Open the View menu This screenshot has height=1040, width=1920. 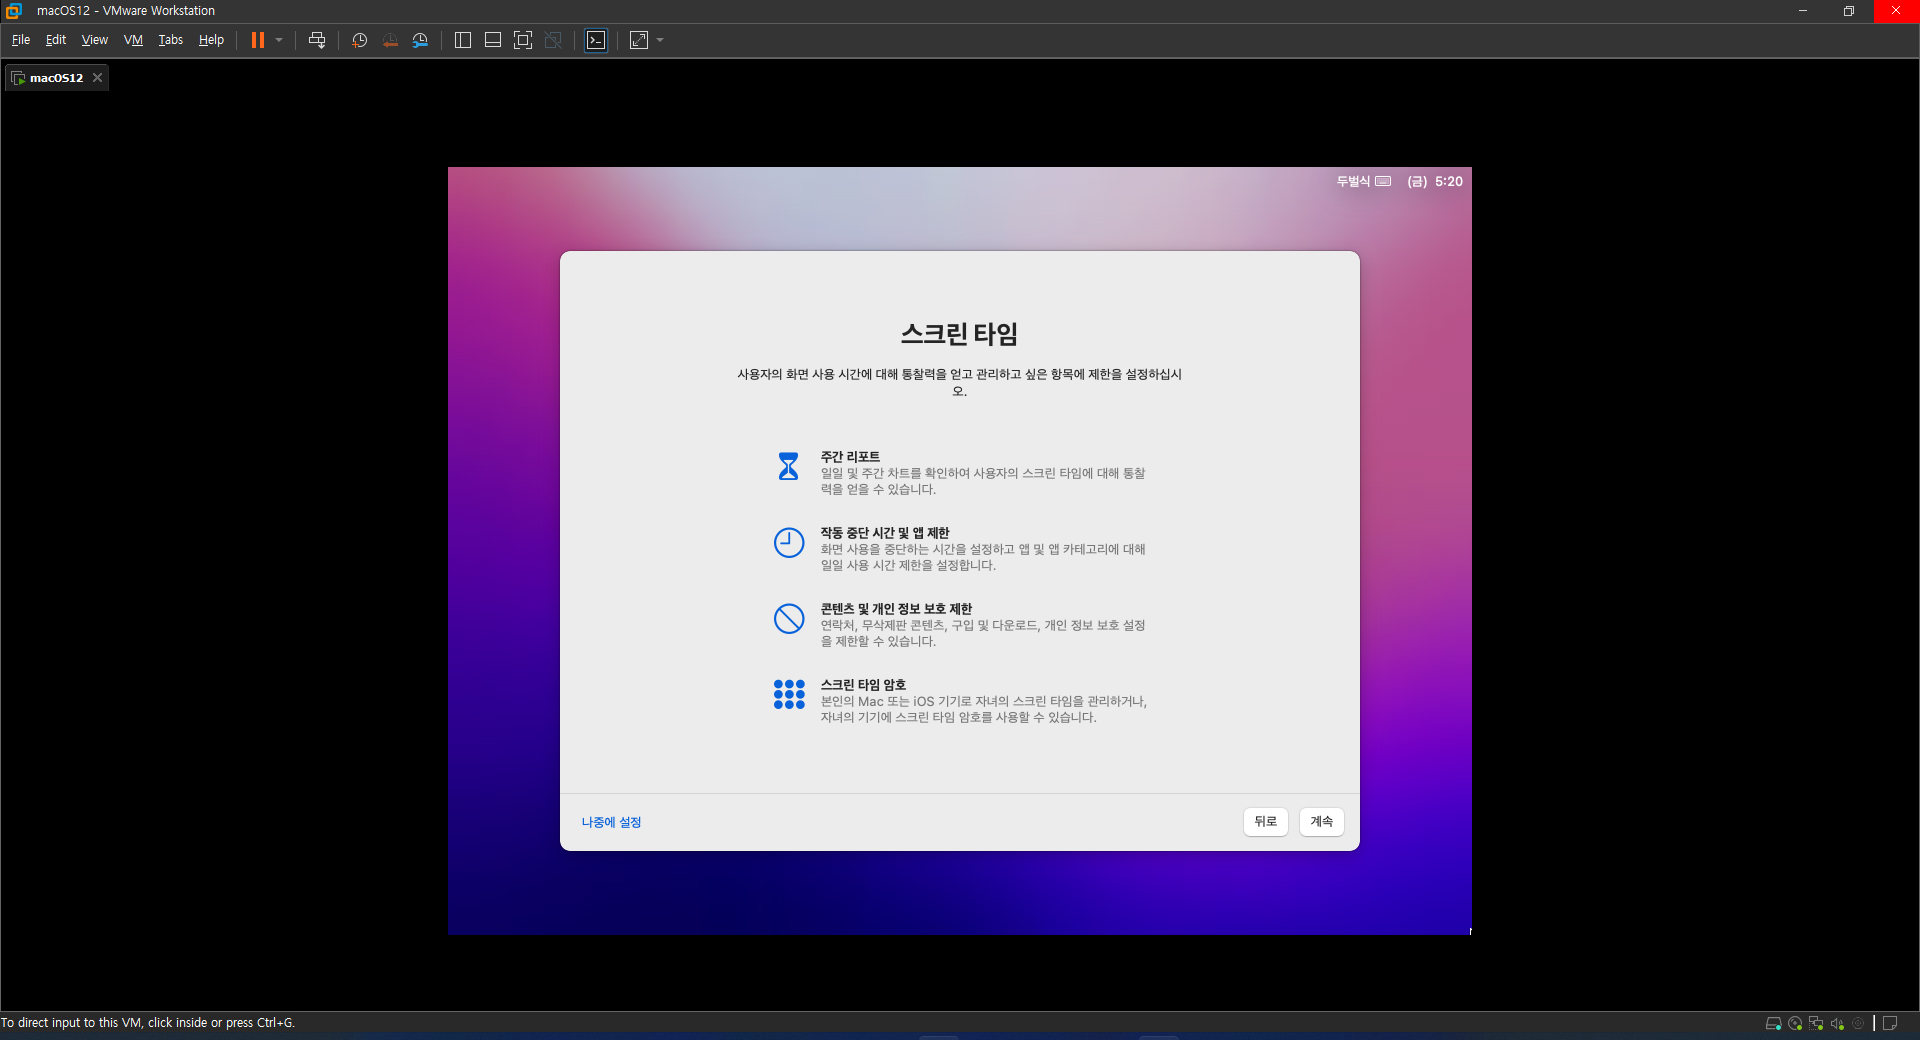click(x=95, y=40)
